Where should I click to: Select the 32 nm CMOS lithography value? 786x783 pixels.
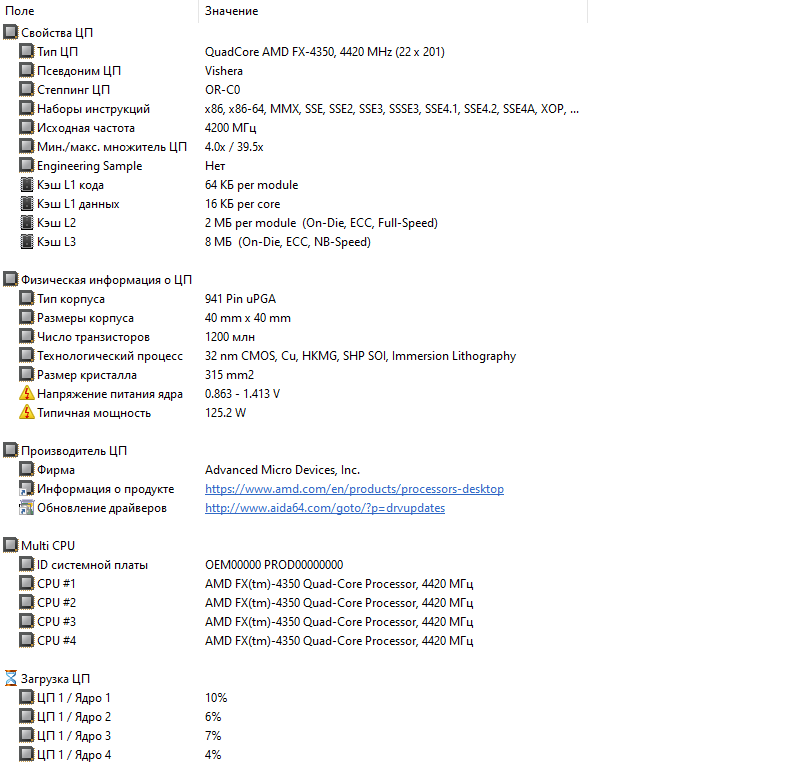[360, 356]
